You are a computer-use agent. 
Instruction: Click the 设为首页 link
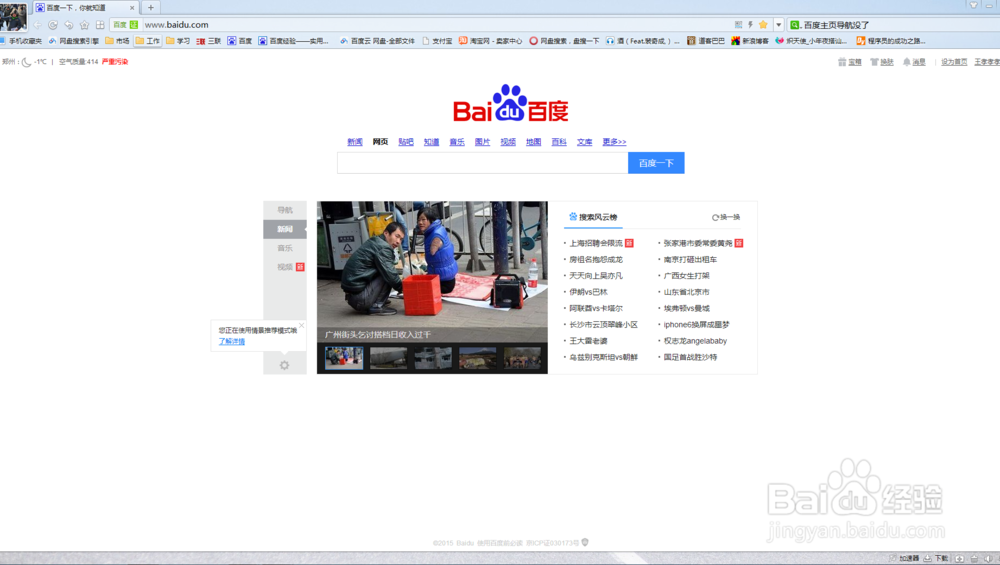point(954,62)
